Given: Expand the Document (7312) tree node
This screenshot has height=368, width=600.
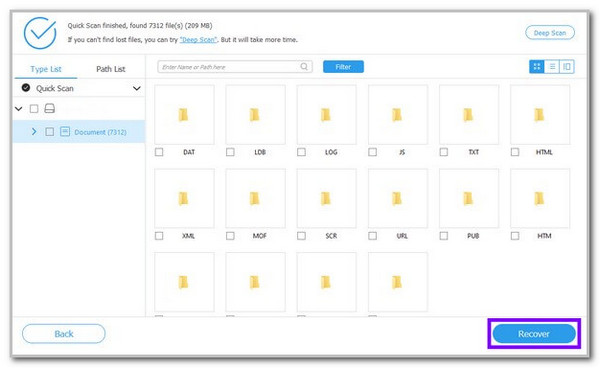Looking at the screenshot, I should coord(34,132).
